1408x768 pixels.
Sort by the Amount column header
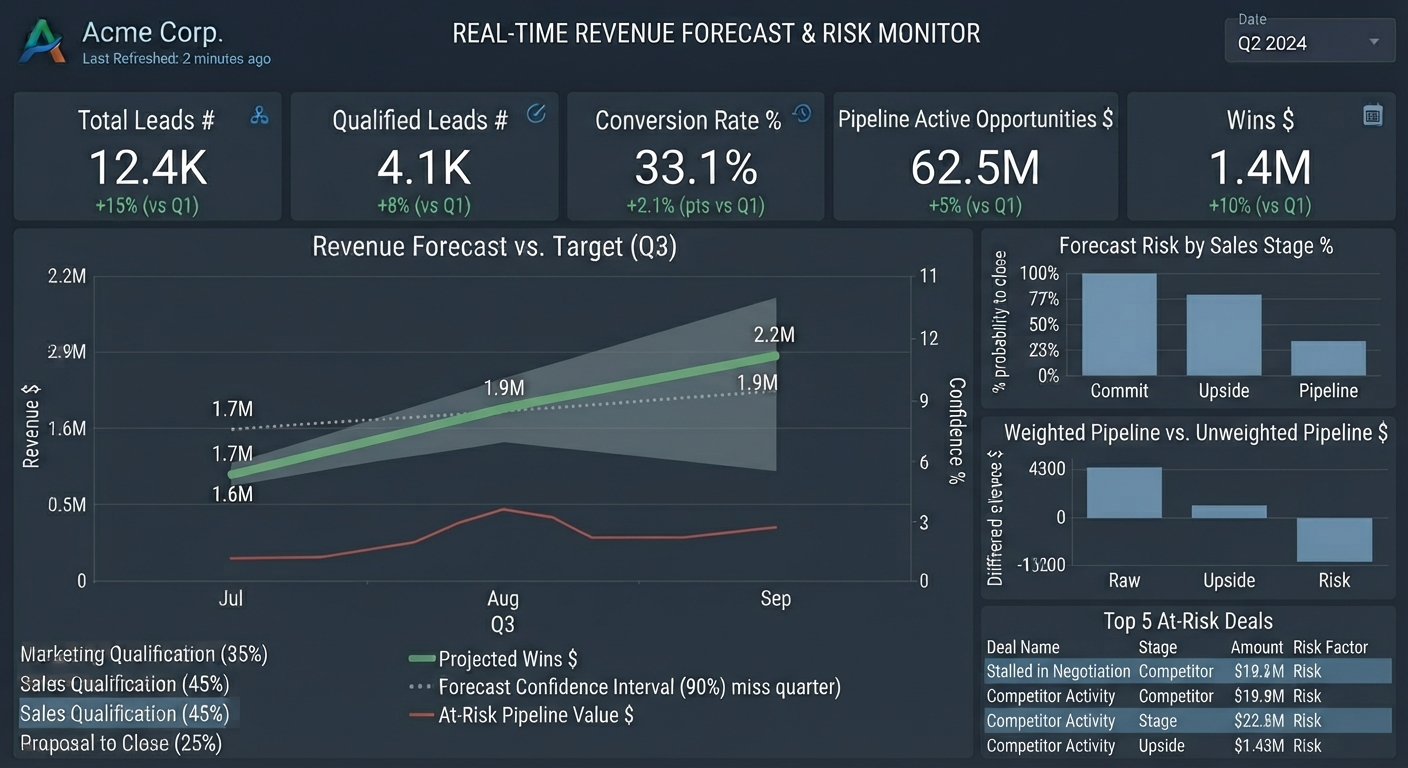pyautogui.click(x=1257, y=647)
